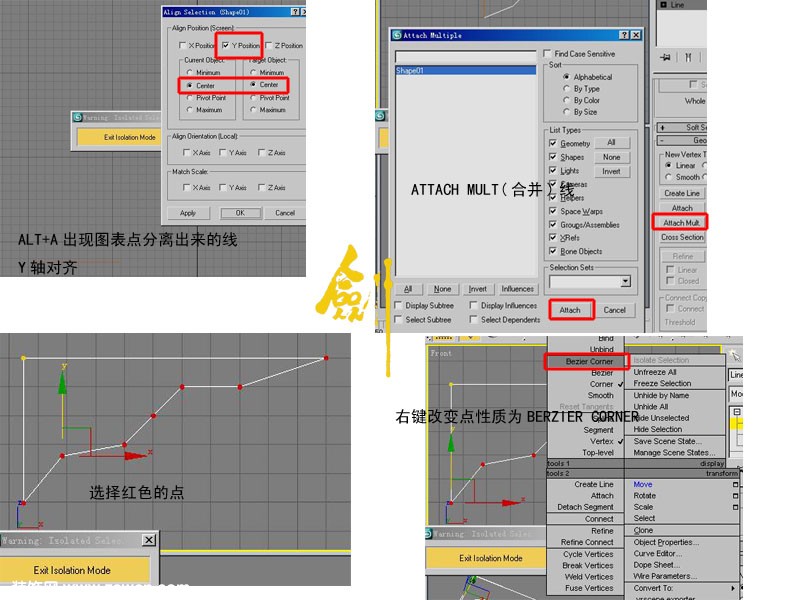Click the Attach button in Attach Multiple dialog
This screenshot has height=600, width=800.
point(570,310)
